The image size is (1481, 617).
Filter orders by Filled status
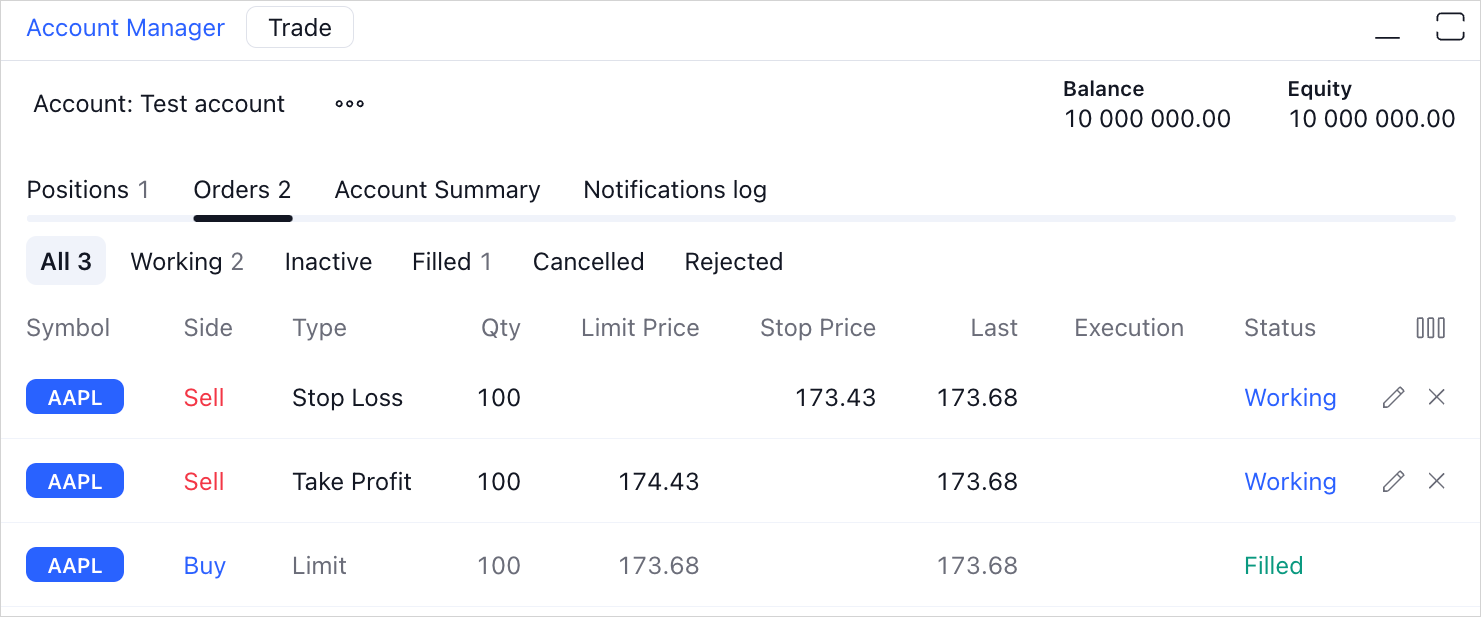[x=451, y=262]
